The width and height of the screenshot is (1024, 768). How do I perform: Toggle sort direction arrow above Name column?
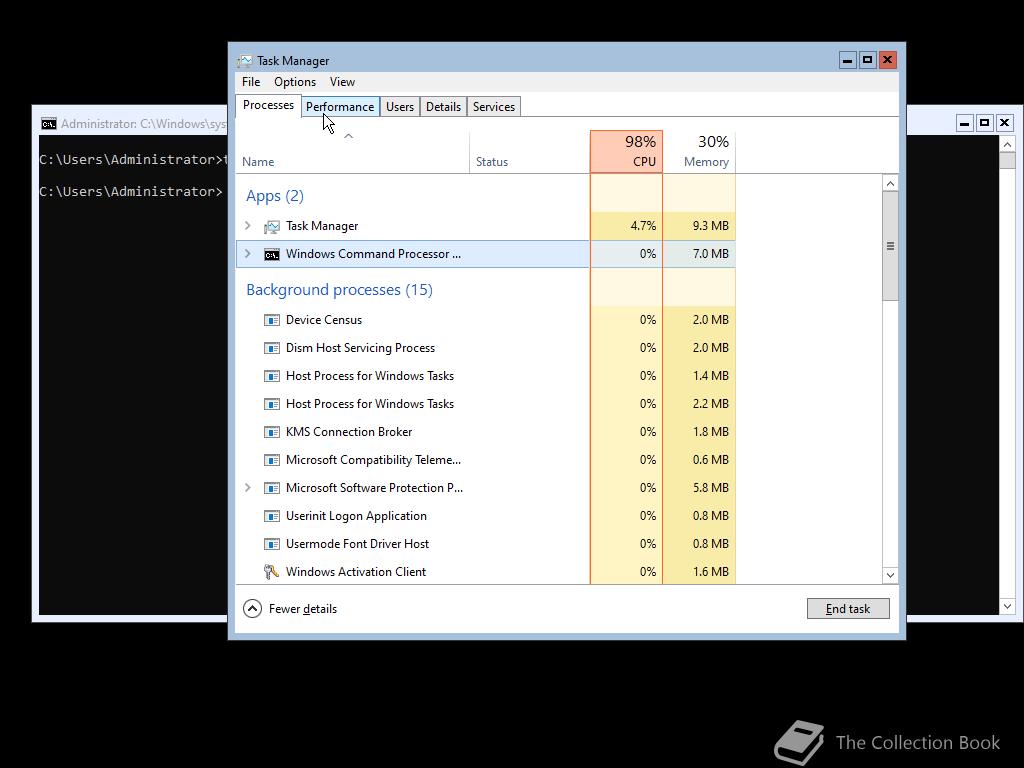[x=349, y=136]
